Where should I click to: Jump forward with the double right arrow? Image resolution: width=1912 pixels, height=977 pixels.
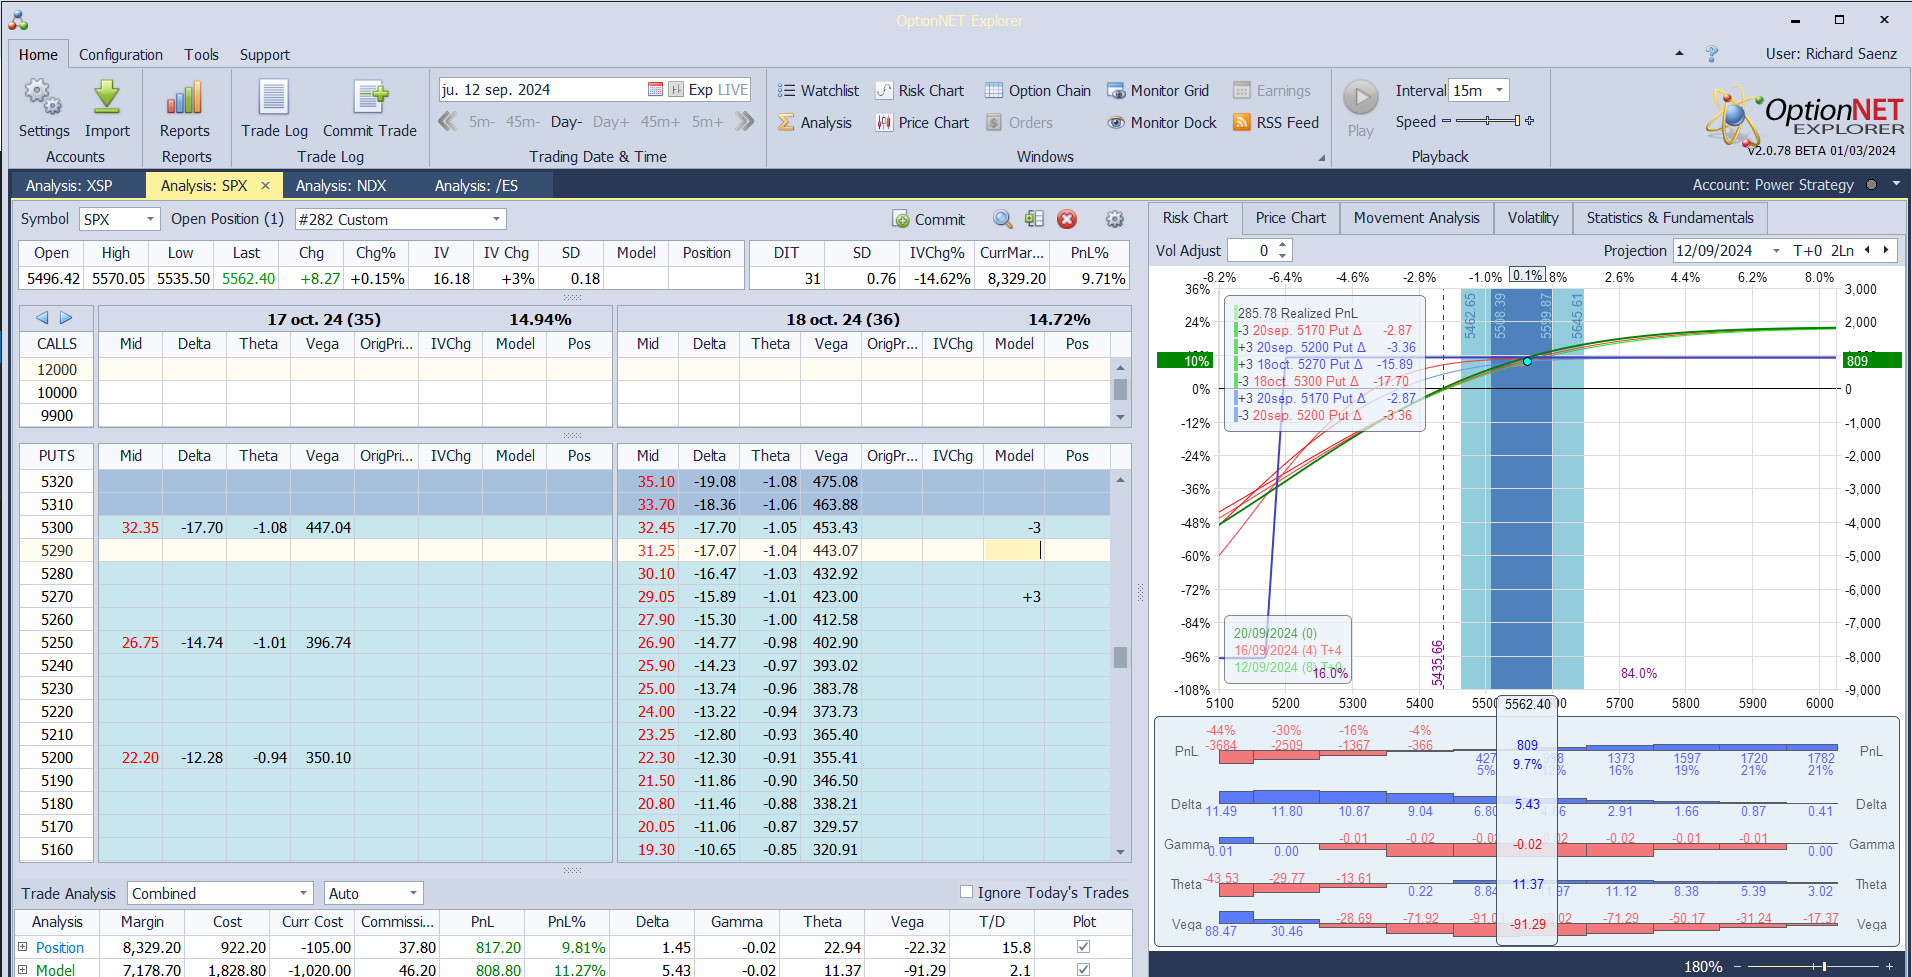click(744, 122)
